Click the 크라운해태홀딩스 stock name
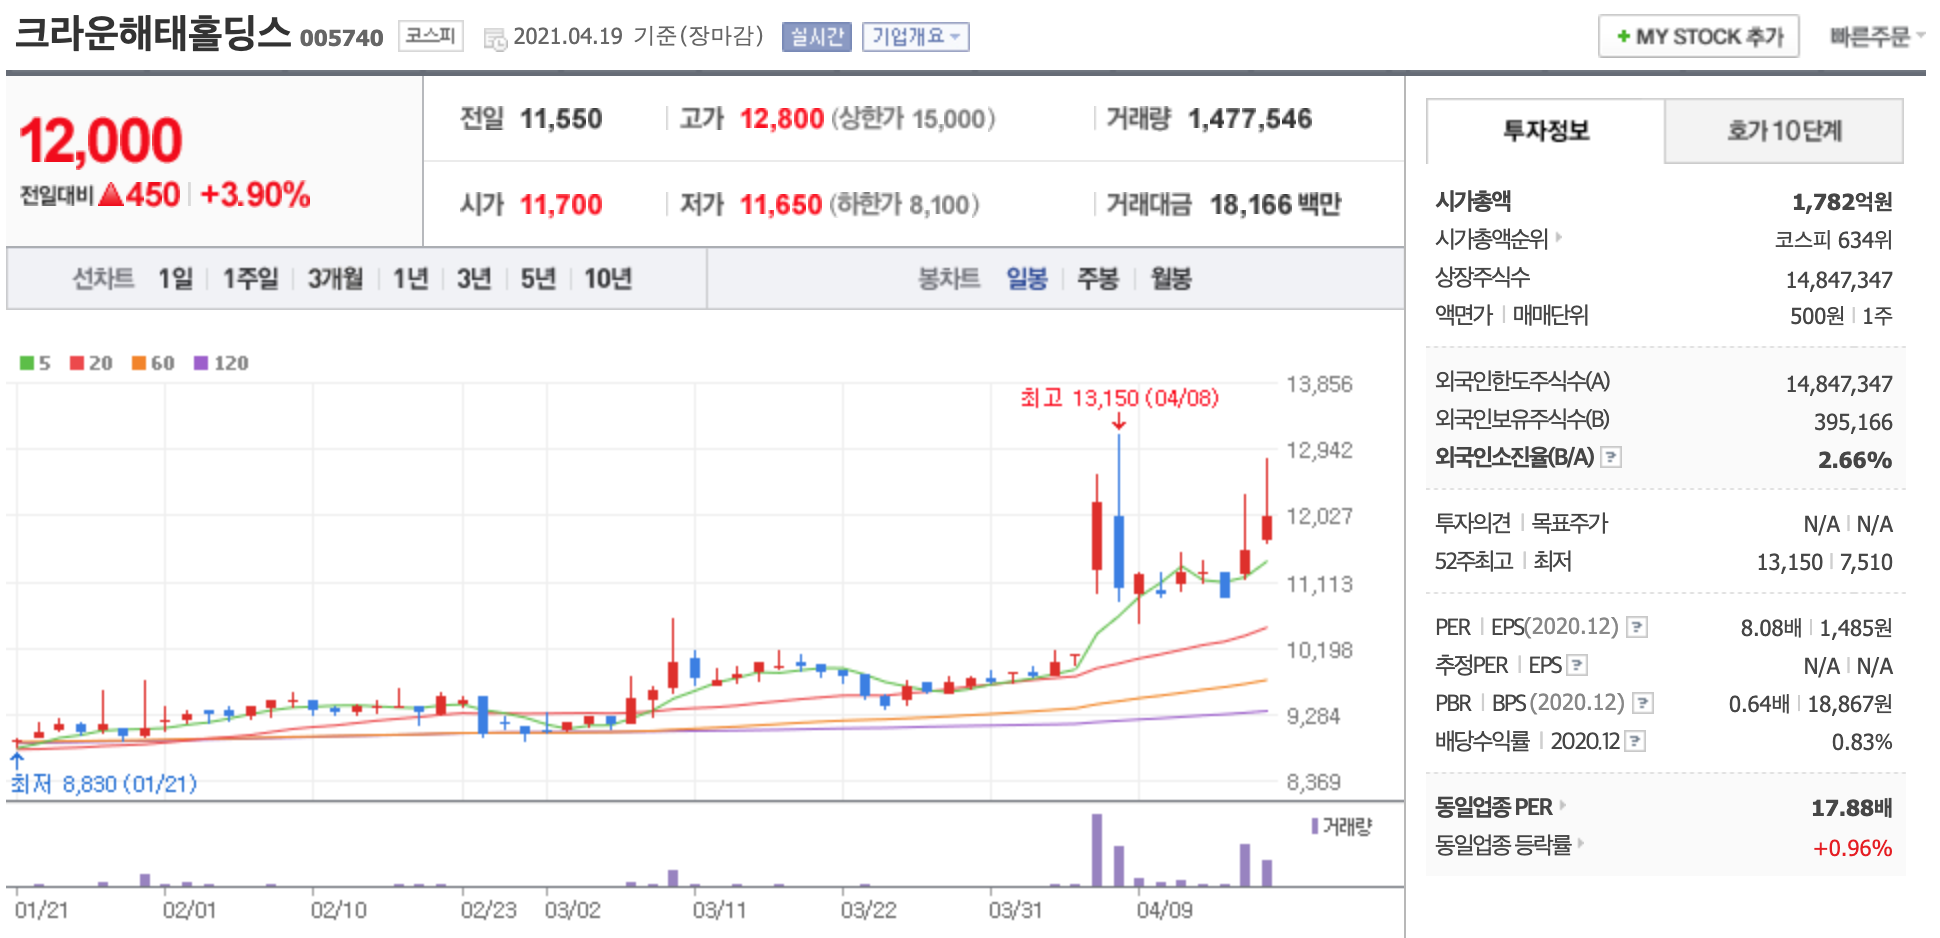This screenshot has width=1940, height=938. (153, 32)
